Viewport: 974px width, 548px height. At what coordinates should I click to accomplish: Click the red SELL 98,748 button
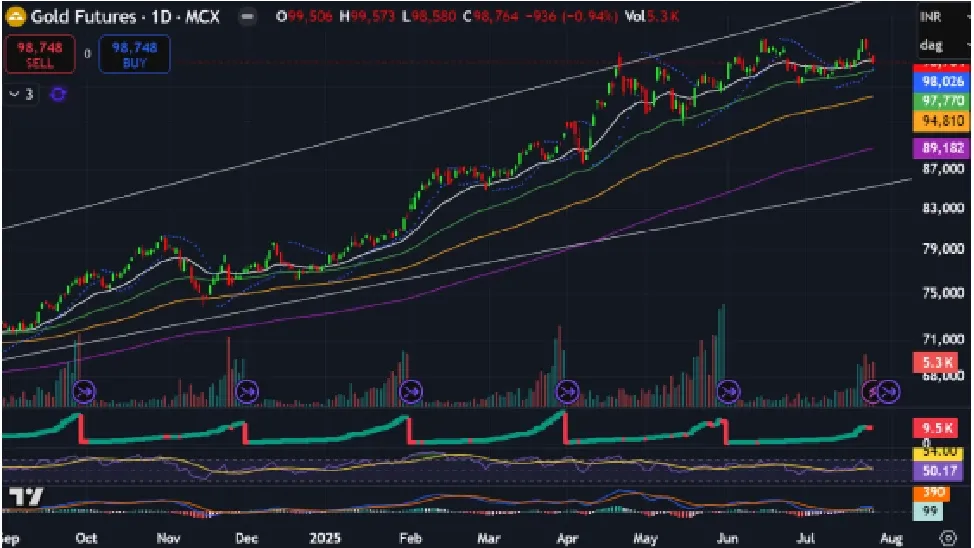coord(40,55)
